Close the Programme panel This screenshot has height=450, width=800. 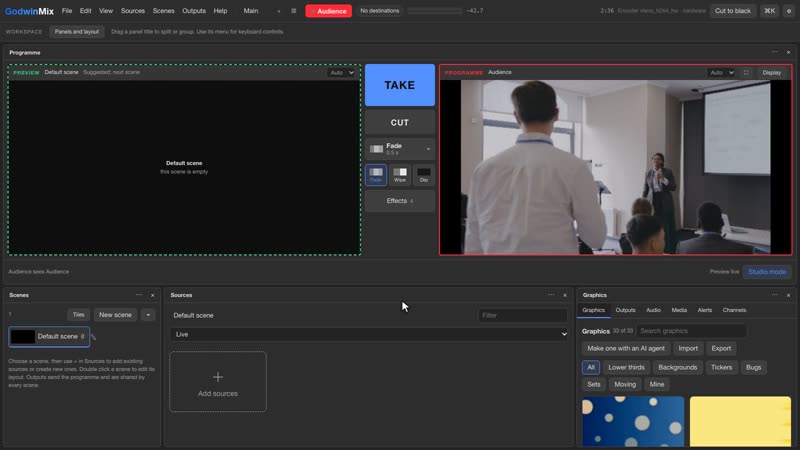788,52
